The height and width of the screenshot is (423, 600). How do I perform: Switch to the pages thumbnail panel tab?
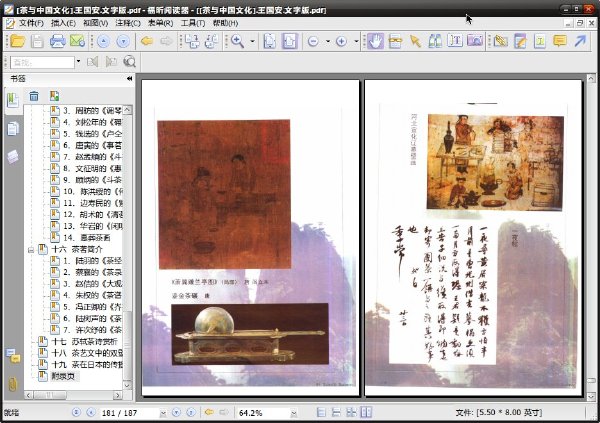[13, 129]
